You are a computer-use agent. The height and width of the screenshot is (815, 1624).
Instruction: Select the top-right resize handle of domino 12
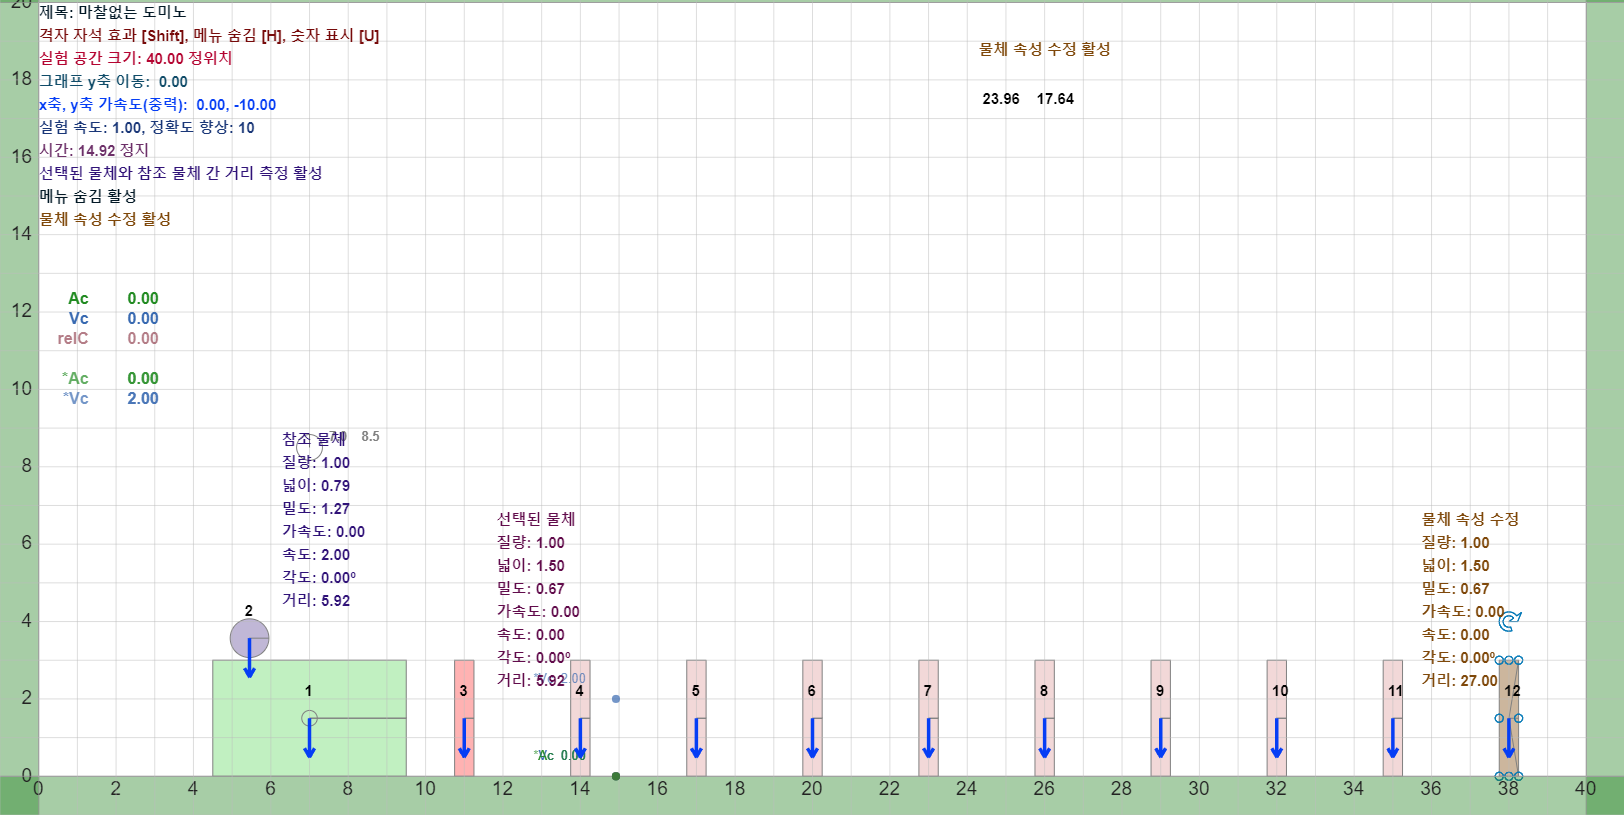click(x=1518, y=660)
